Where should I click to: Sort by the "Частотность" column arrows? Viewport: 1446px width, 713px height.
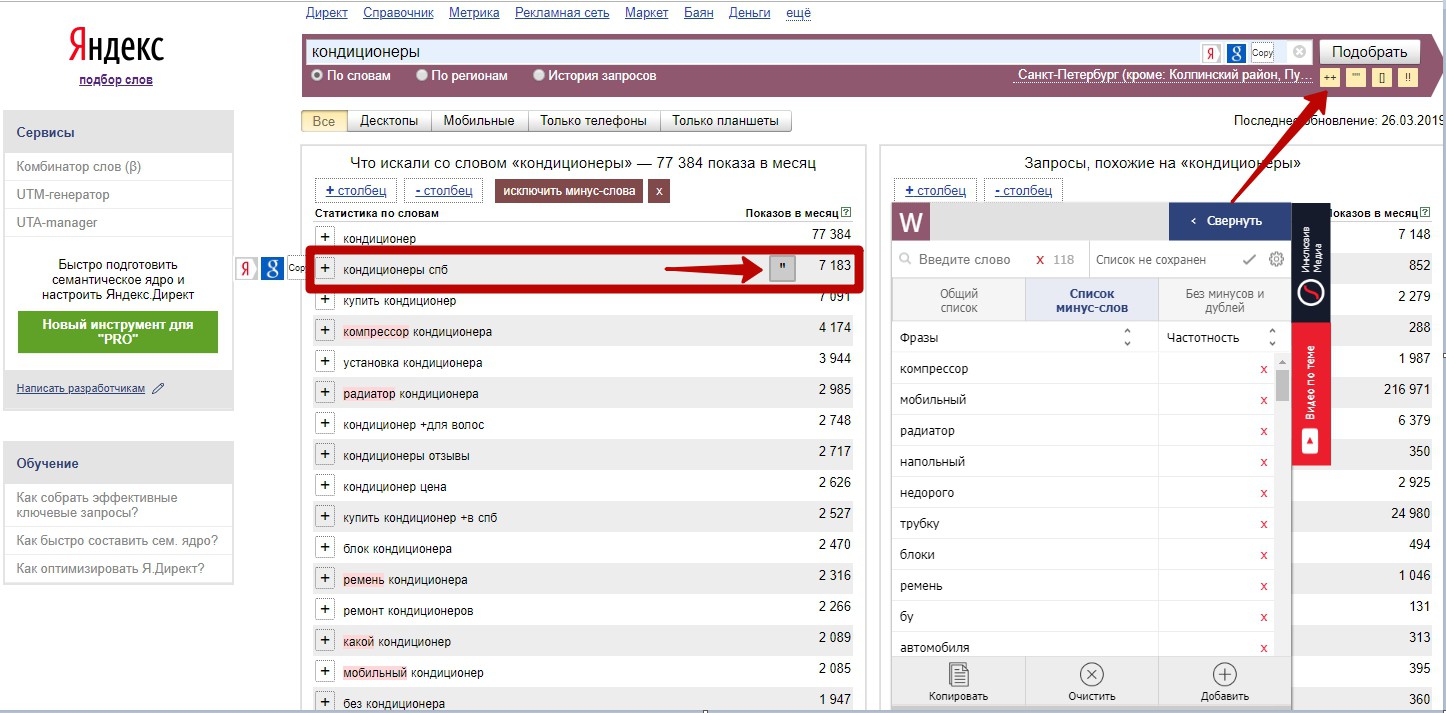[1272, 338]
